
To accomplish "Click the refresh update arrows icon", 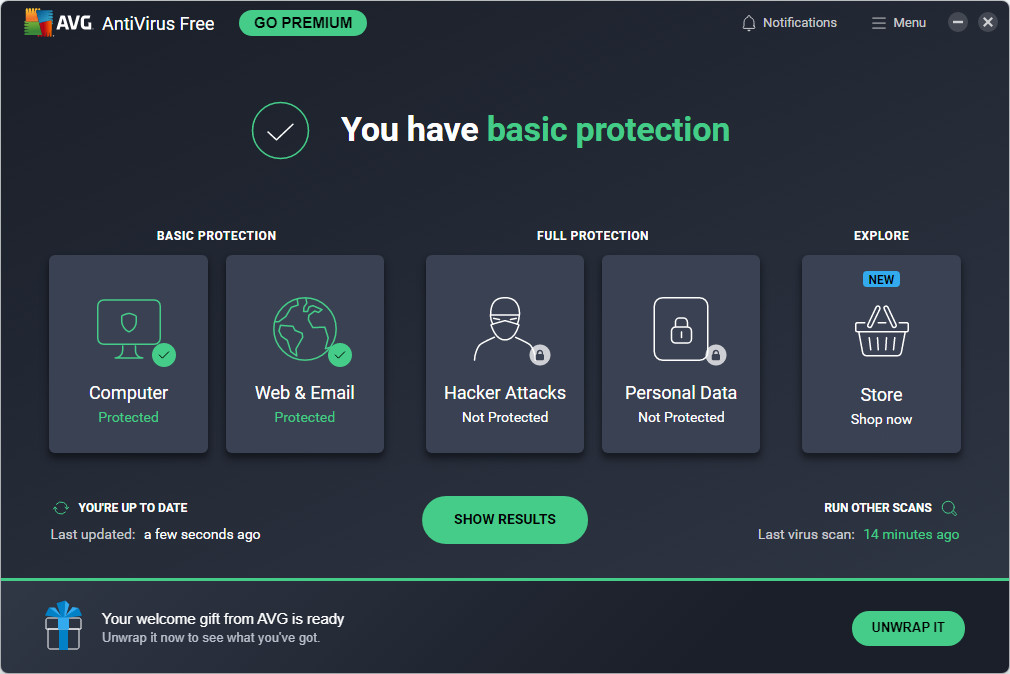I will (61, 508).
